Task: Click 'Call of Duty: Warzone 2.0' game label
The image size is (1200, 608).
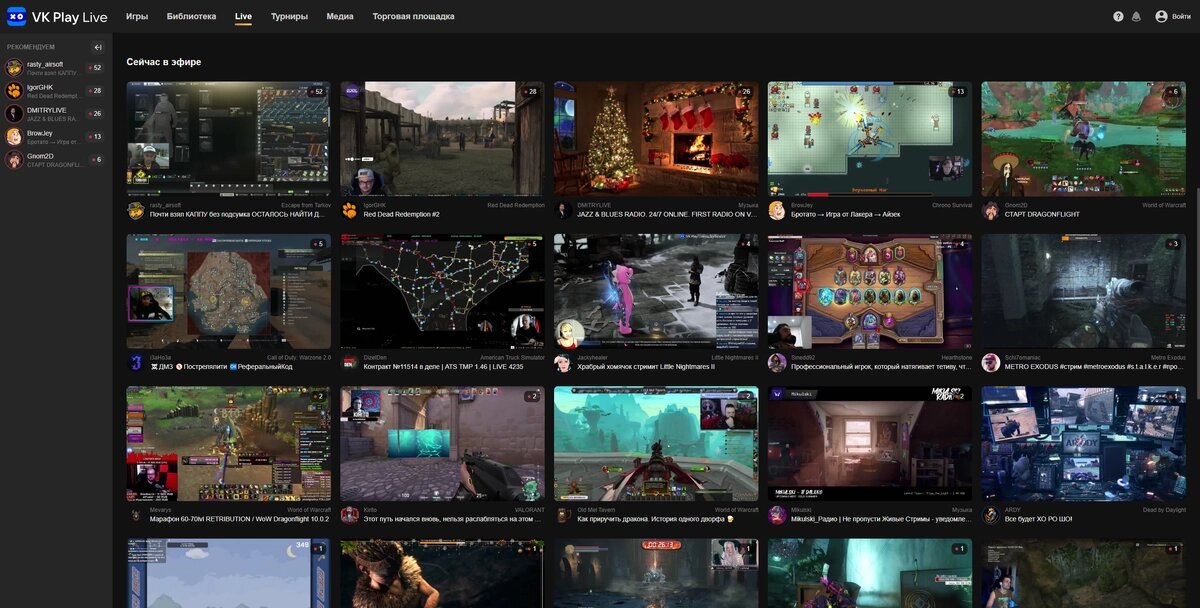Action: point(299,357)
